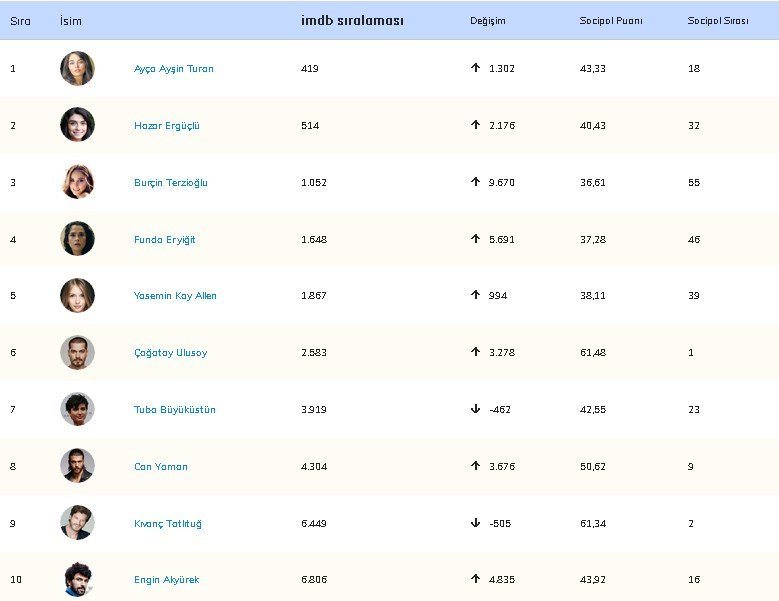Open the Funda Eryiğit name link
The height and width of the screenshot is (601, 779).
pos(164,240)
